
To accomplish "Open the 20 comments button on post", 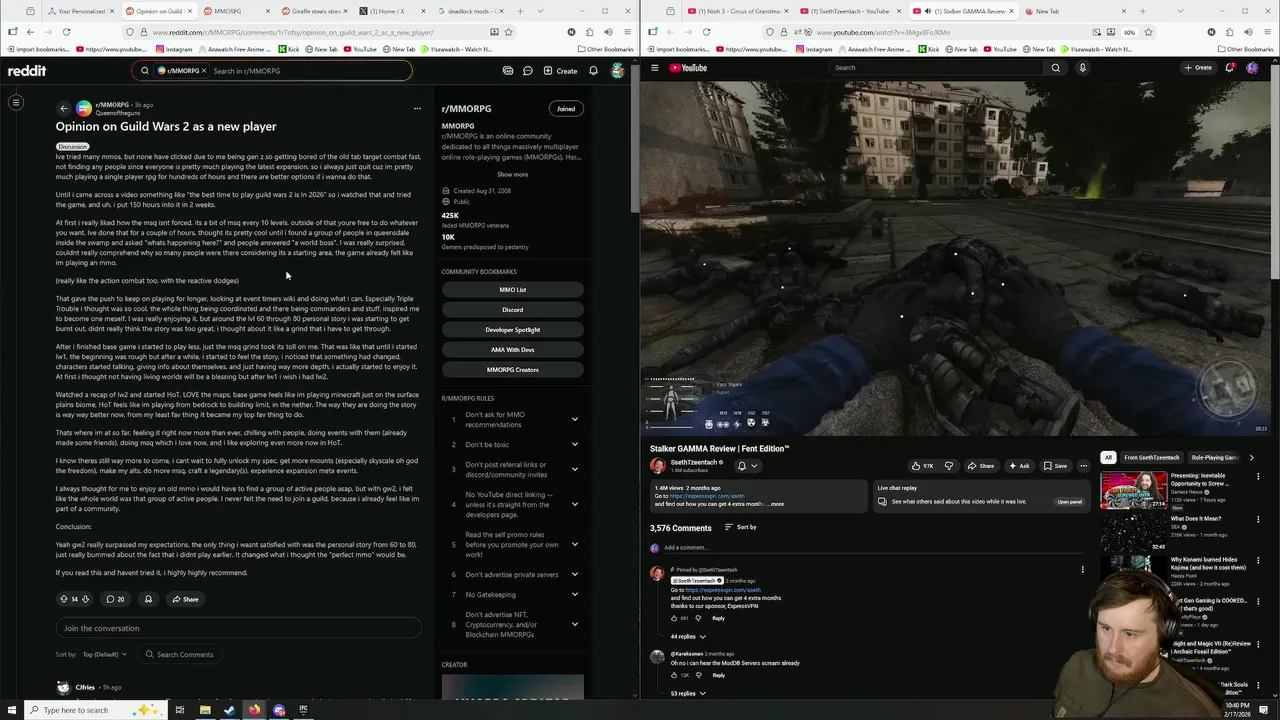I will [115, 599].
